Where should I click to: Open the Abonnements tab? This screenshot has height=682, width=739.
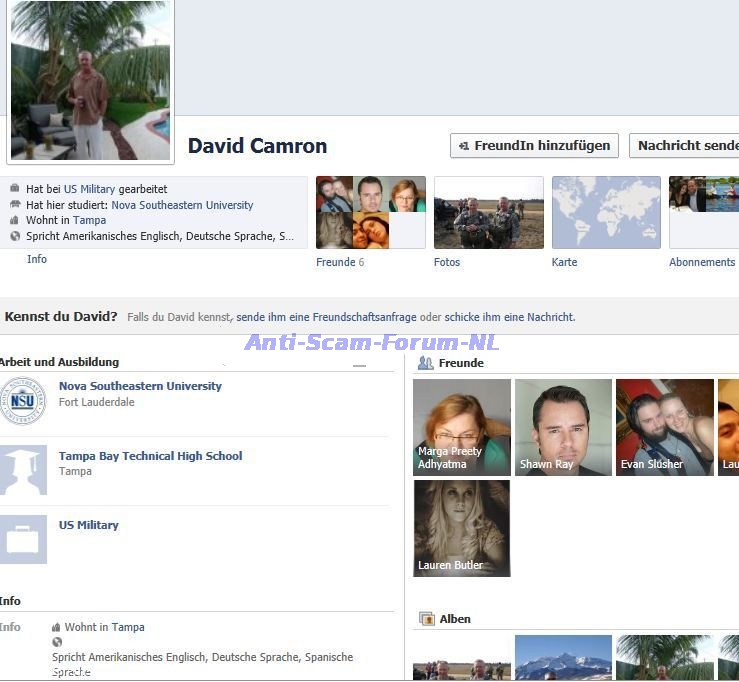tap(702, 262)
